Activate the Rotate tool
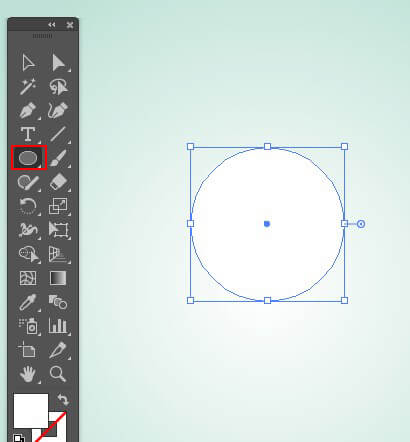Viewport: 410px width, 442px height. 28,206
